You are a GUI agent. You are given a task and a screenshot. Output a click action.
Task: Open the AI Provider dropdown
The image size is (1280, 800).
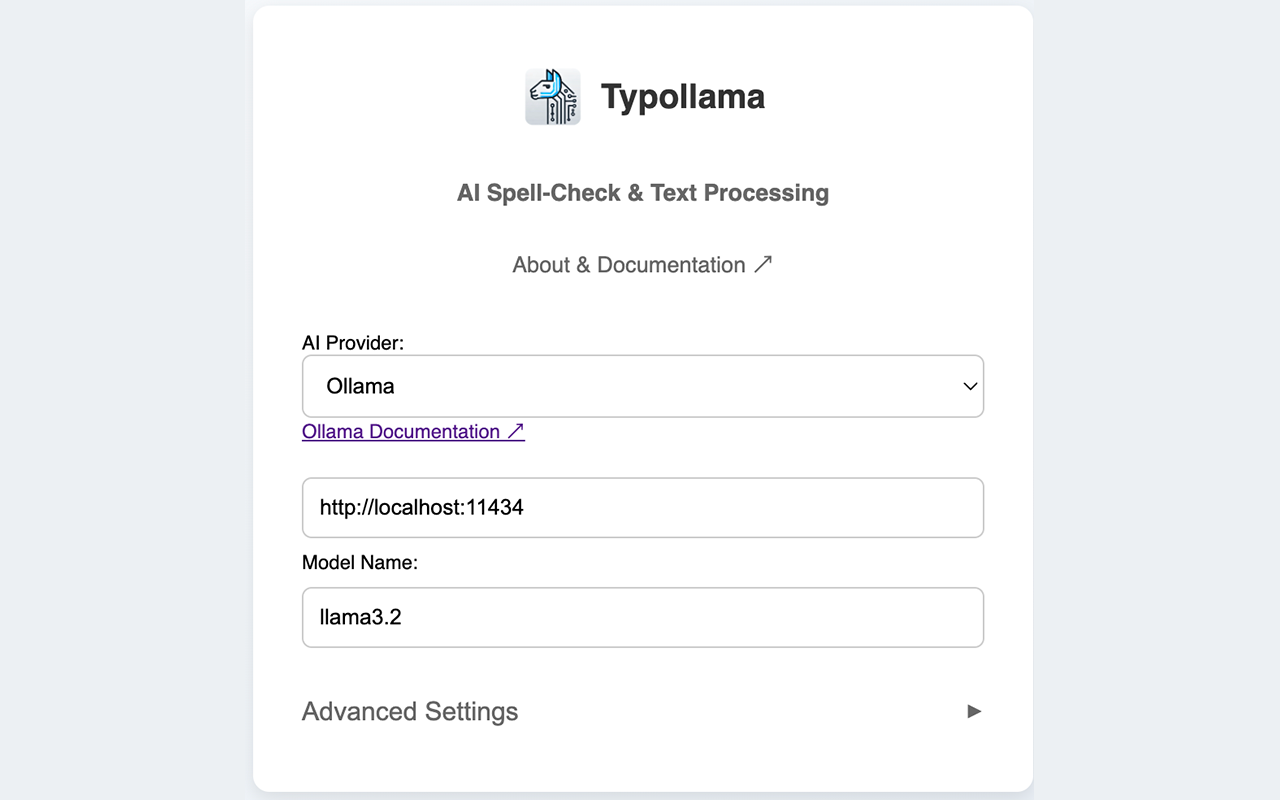tap(643, 386)
